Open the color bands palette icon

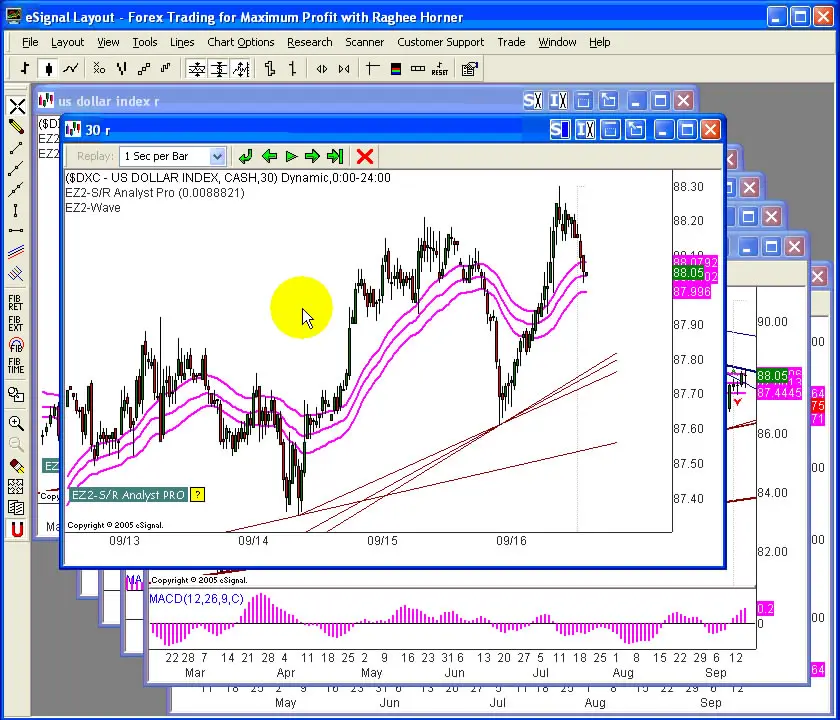pyautogui.click(x=396, y=69)
